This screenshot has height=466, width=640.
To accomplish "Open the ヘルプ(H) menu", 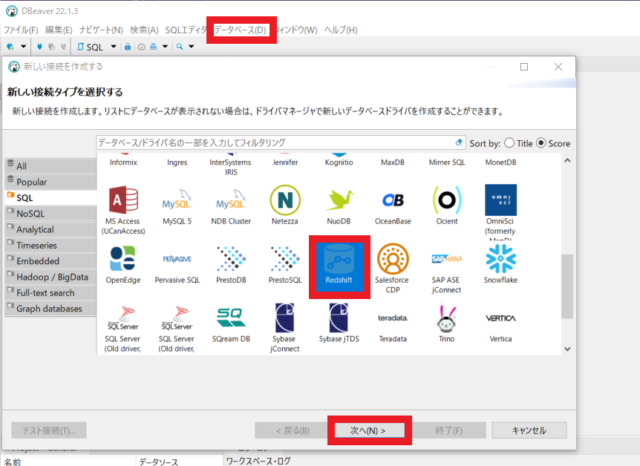I will coord(341,30).
